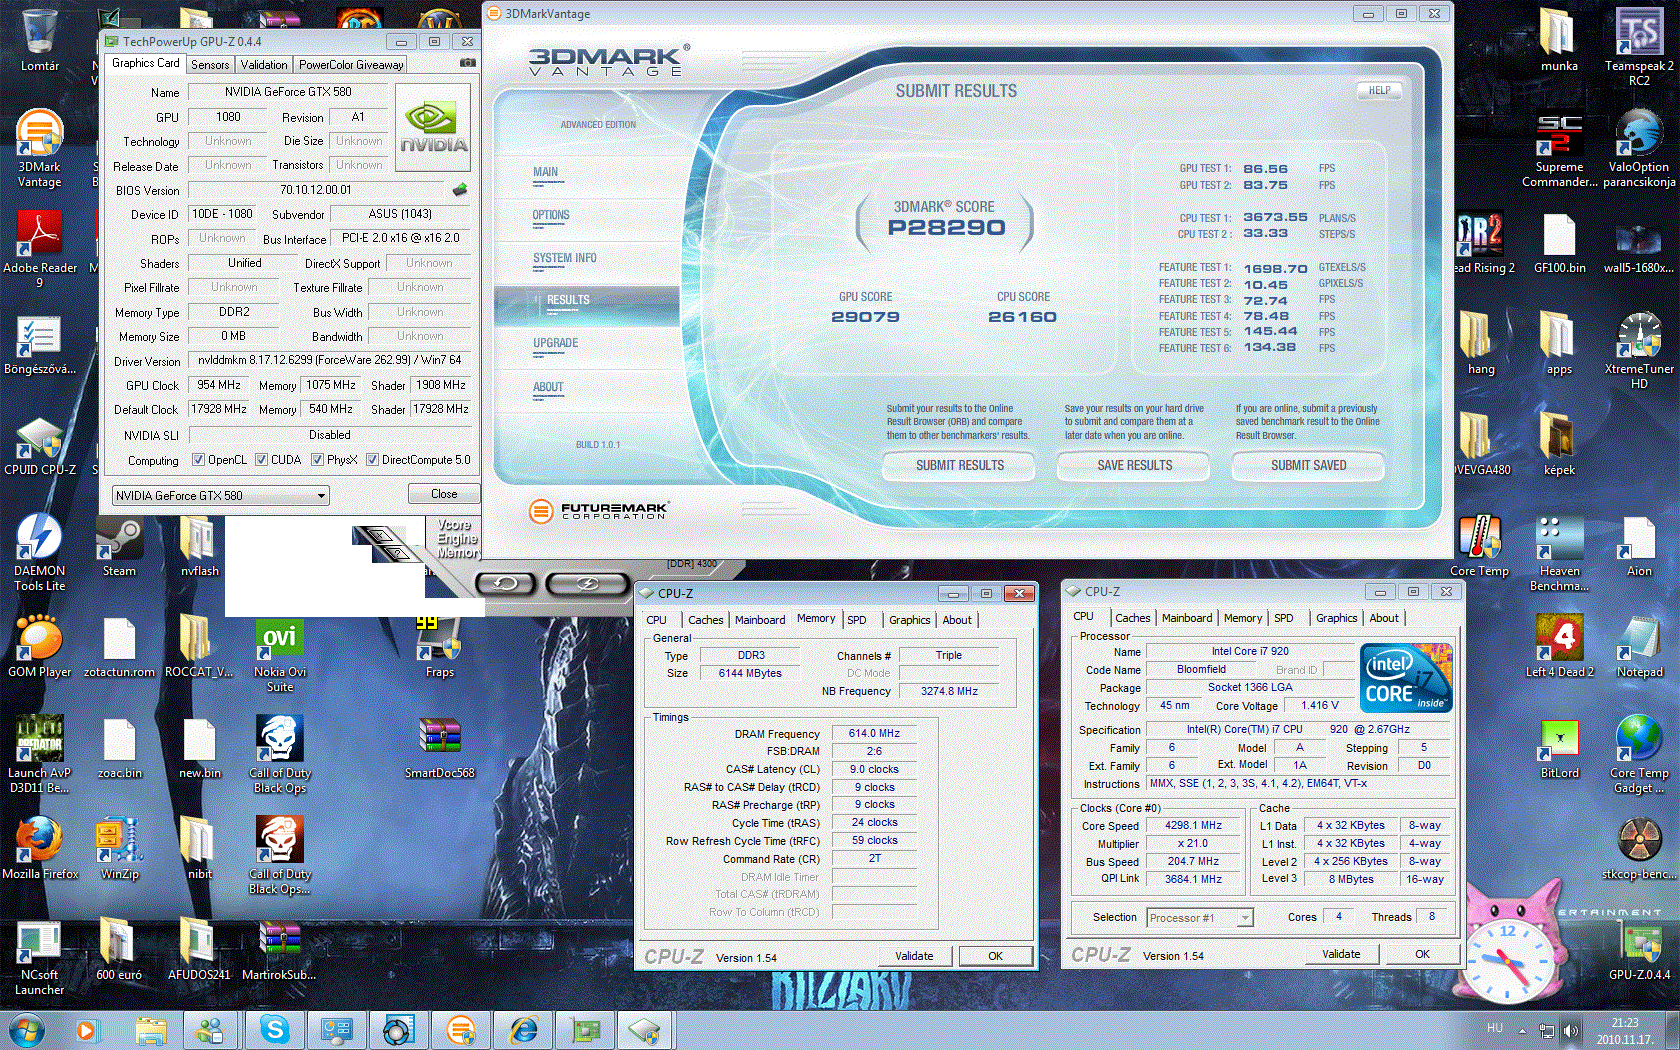Image resolution: width=1680 pixels, height=1050 pixels.
Task: Open SPD tab in Memory CPU-Z window
Action: [857, 620]
